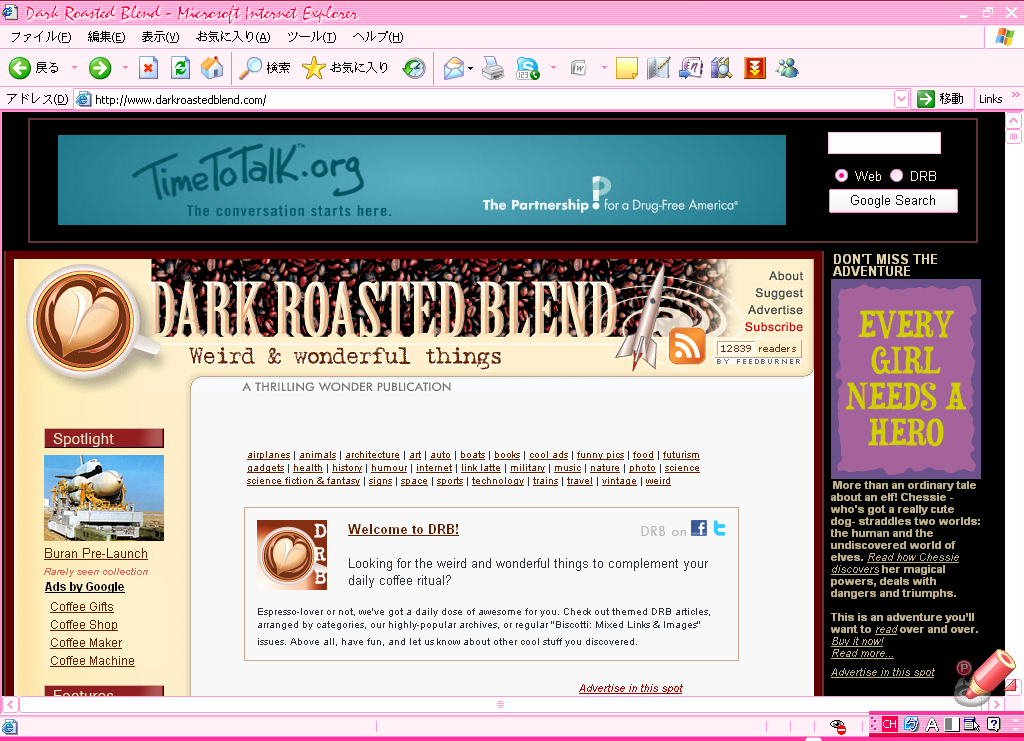Go back with the green Back arrow

point(20,68)
